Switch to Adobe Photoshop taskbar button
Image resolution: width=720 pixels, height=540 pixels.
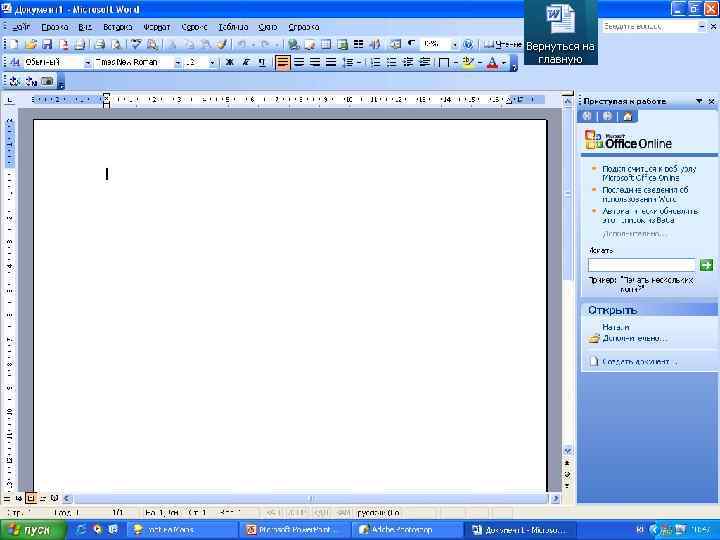(406, 530)
